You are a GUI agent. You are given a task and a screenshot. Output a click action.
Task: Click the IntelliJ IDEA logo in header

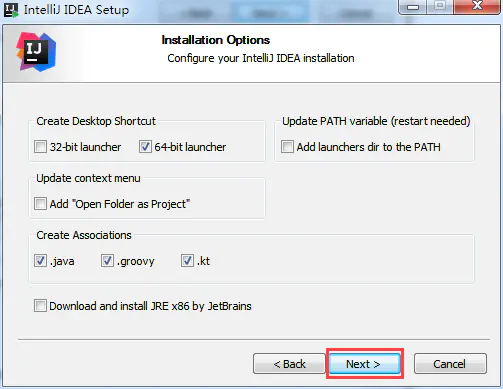click(x=36, y=52)
